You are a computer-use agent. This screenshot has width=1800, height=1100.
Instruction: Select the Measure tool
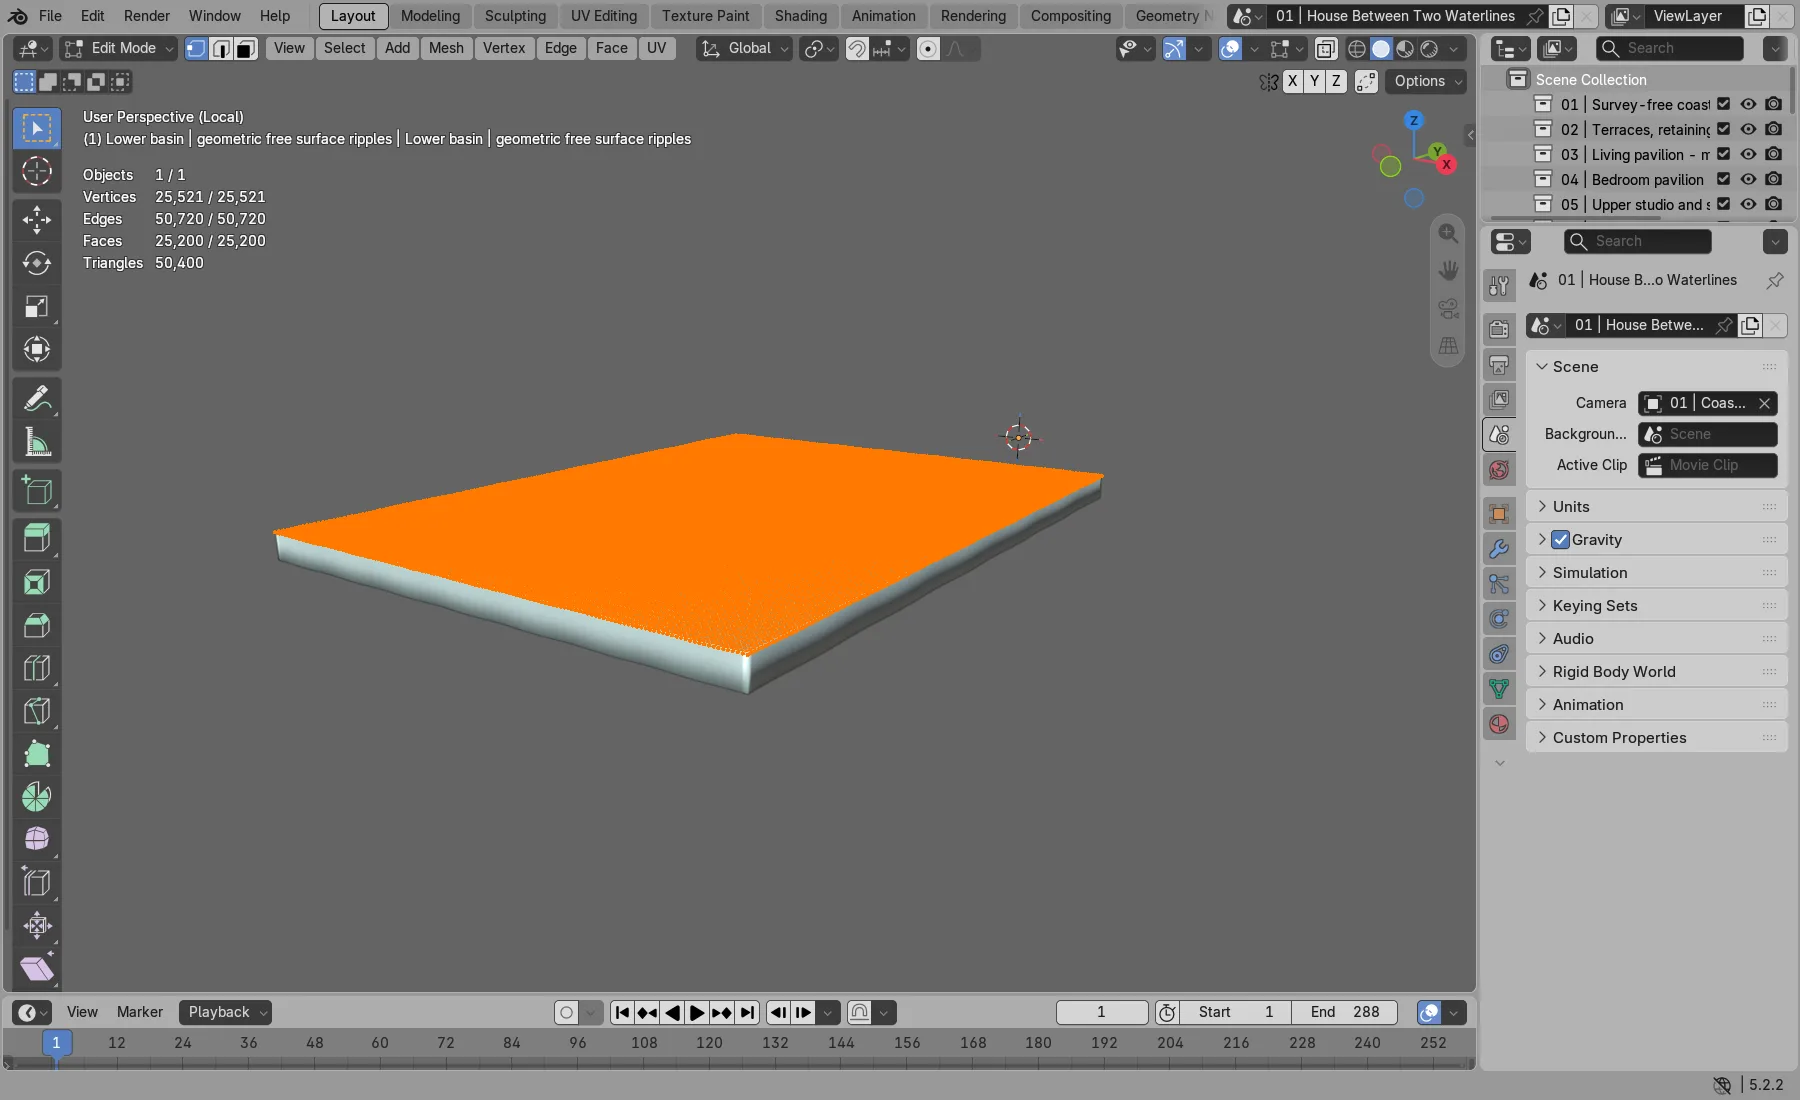pos(37,442)
